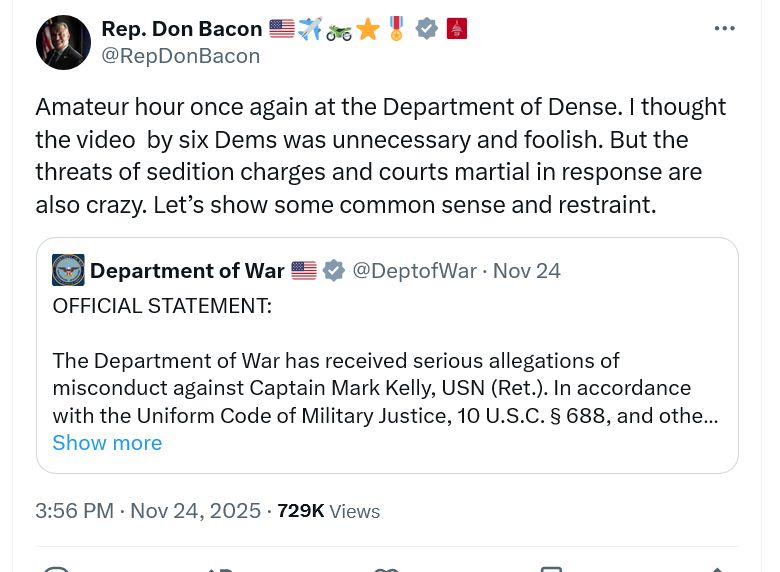Open the Rep. Don Bacon display name link
Viewport: 780px width, 572px height.
click(x=181, y=29)
